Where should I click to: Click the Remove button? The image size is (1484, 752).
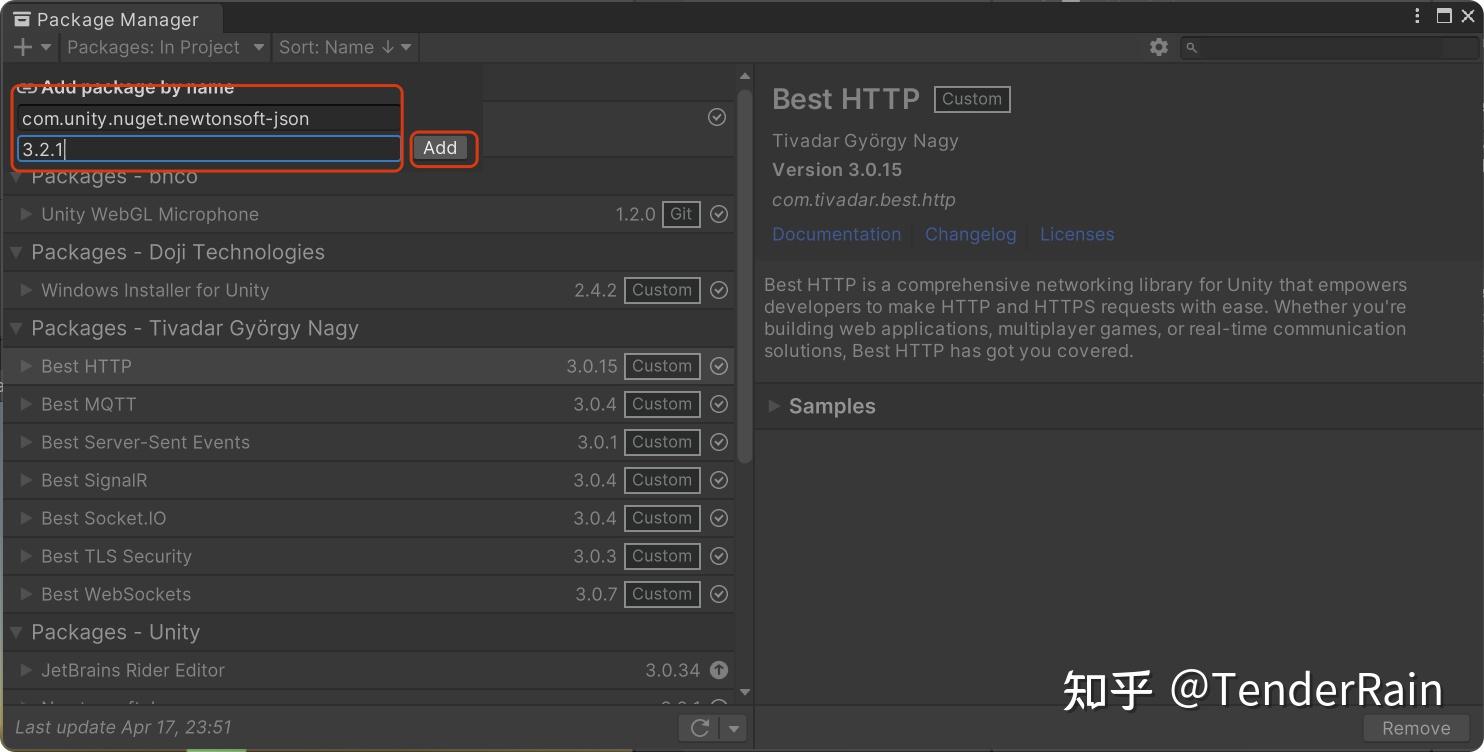pyautogui.click(x=1415, y=728)
